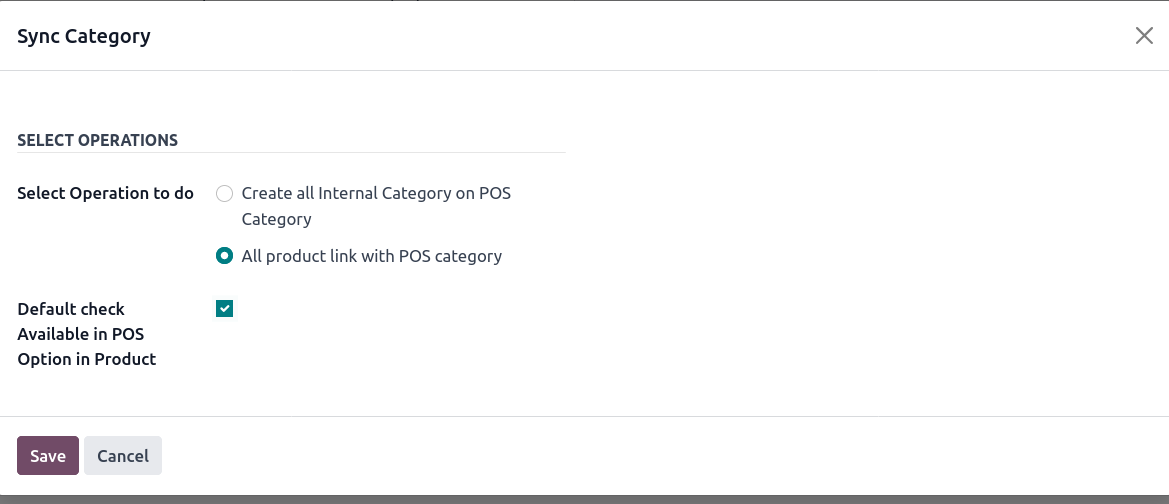Click the 'Available in POS' label line
This screenshot has height=504, width=1169.
coord(81,334)
